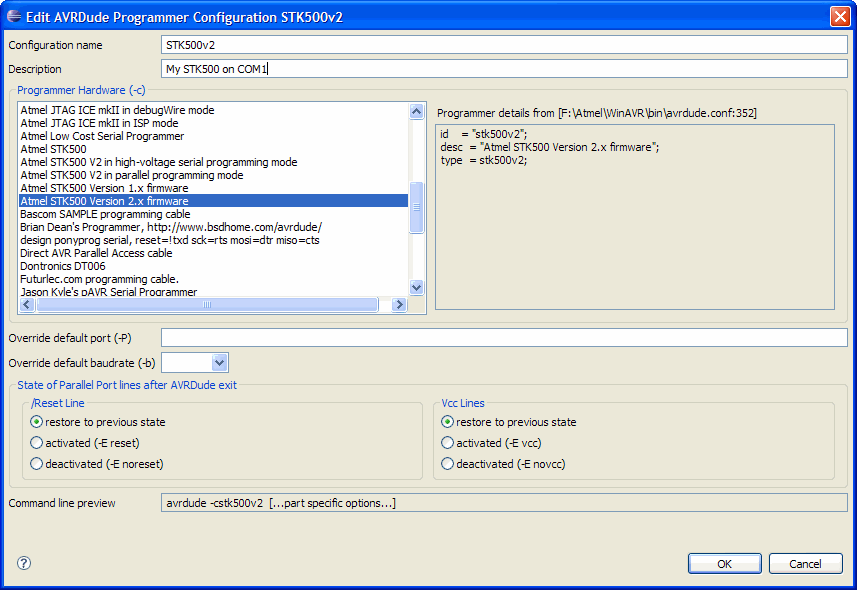Click the down arrow on the programmer list scrollbar
The height and width of the screenshot is (590, 857).
click(414, 287)
